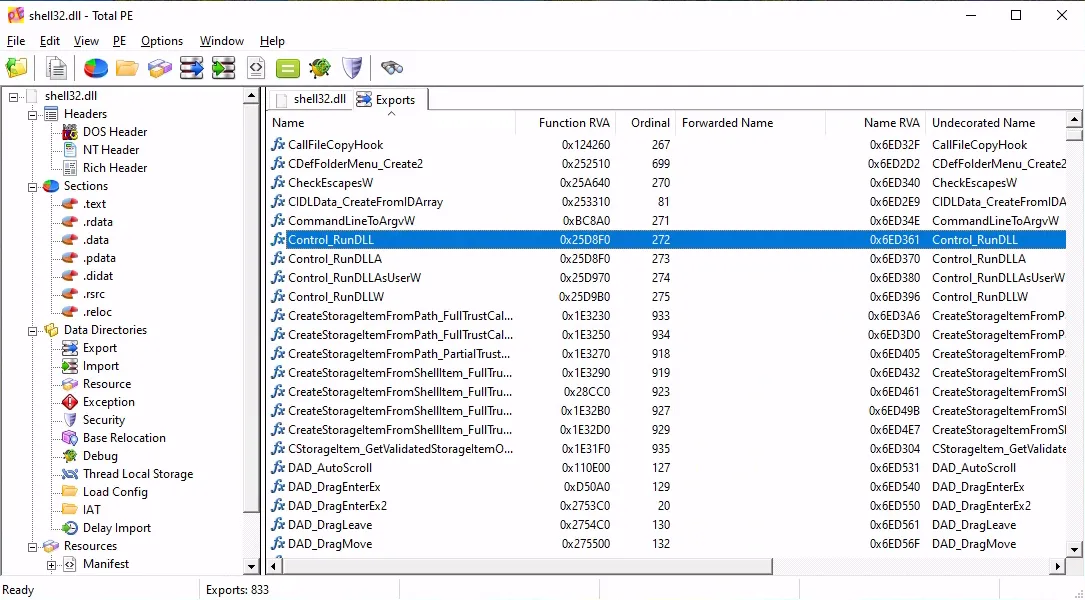Click the open file toolbar icon
Image resolution: width=1085 pixels, height=600 pixels.
click(17, 68)
